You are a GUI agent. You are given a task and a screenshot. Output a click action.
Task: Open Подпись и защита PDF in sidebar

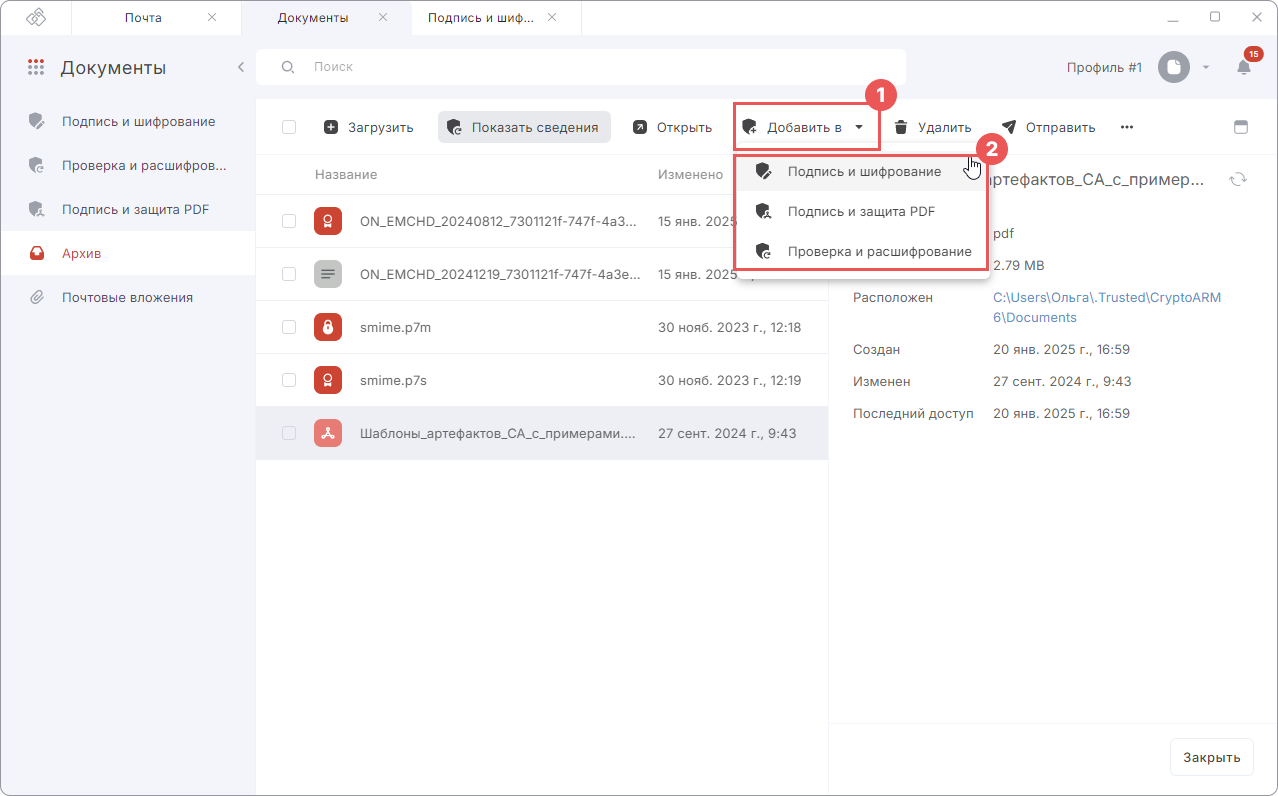(128, 209)
